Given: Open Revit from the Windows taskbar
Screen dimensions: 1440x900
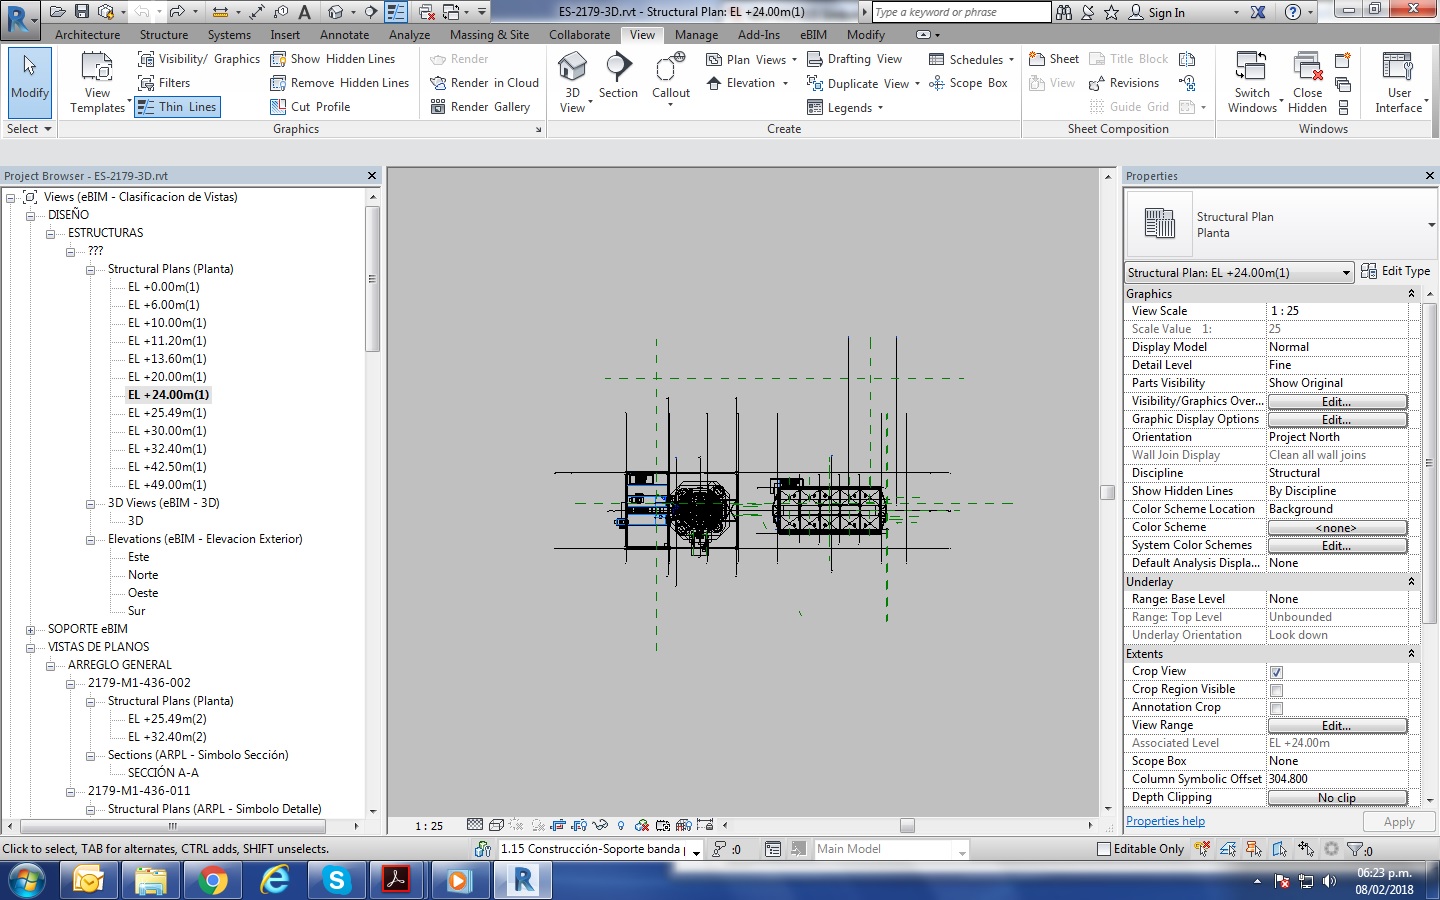Looking at the screenshot, I should click(522, 881).
